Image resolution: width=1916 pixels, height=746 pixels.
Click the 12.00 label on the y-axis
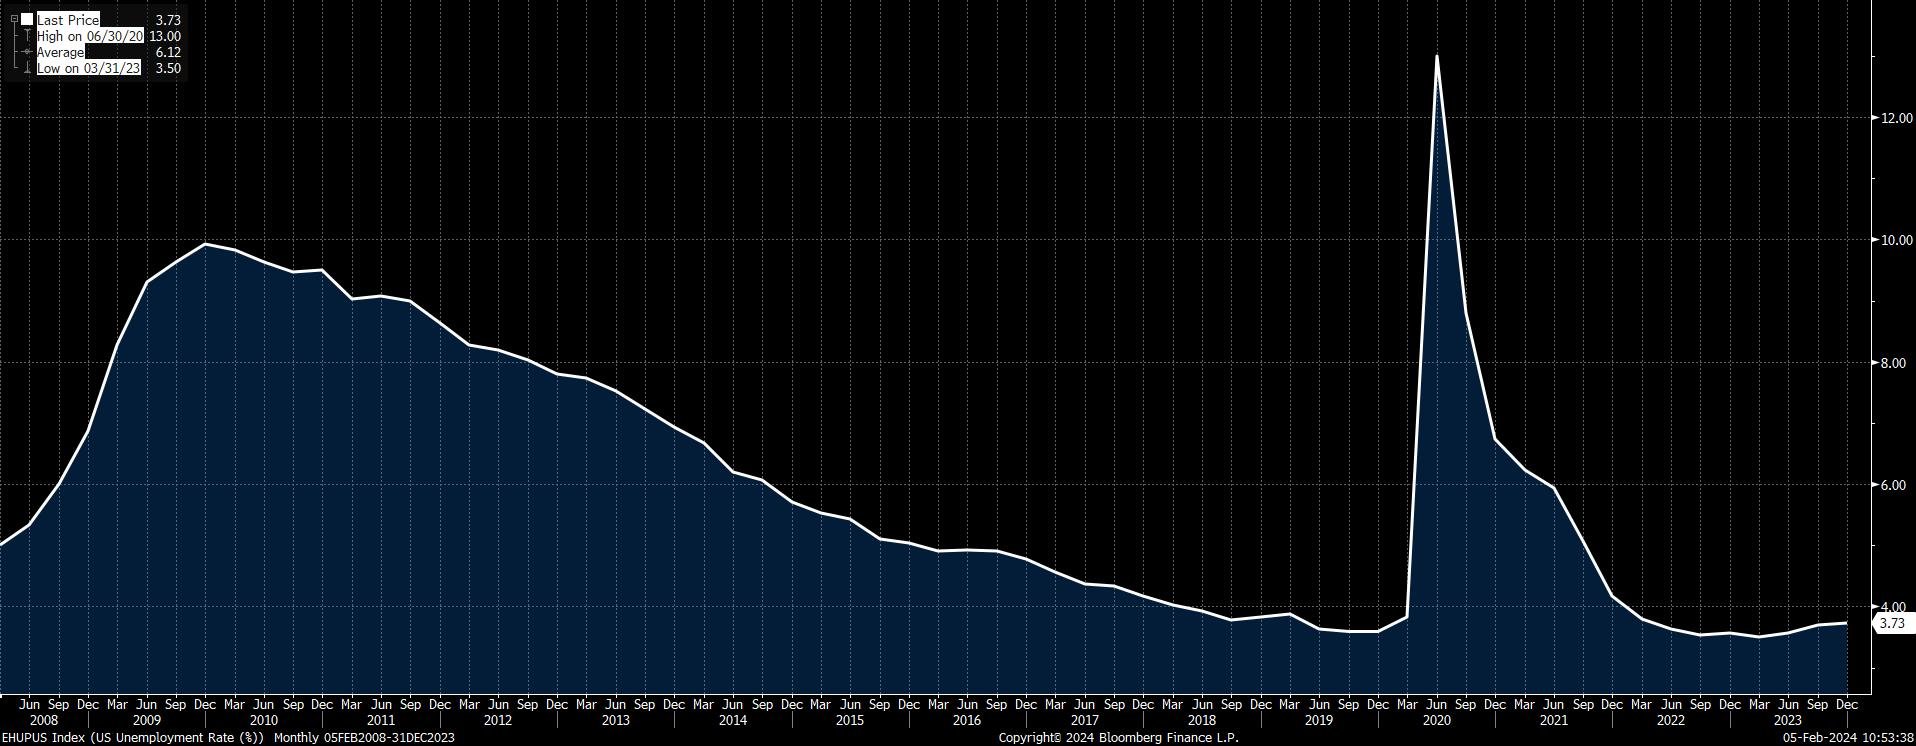(1896, 118)
